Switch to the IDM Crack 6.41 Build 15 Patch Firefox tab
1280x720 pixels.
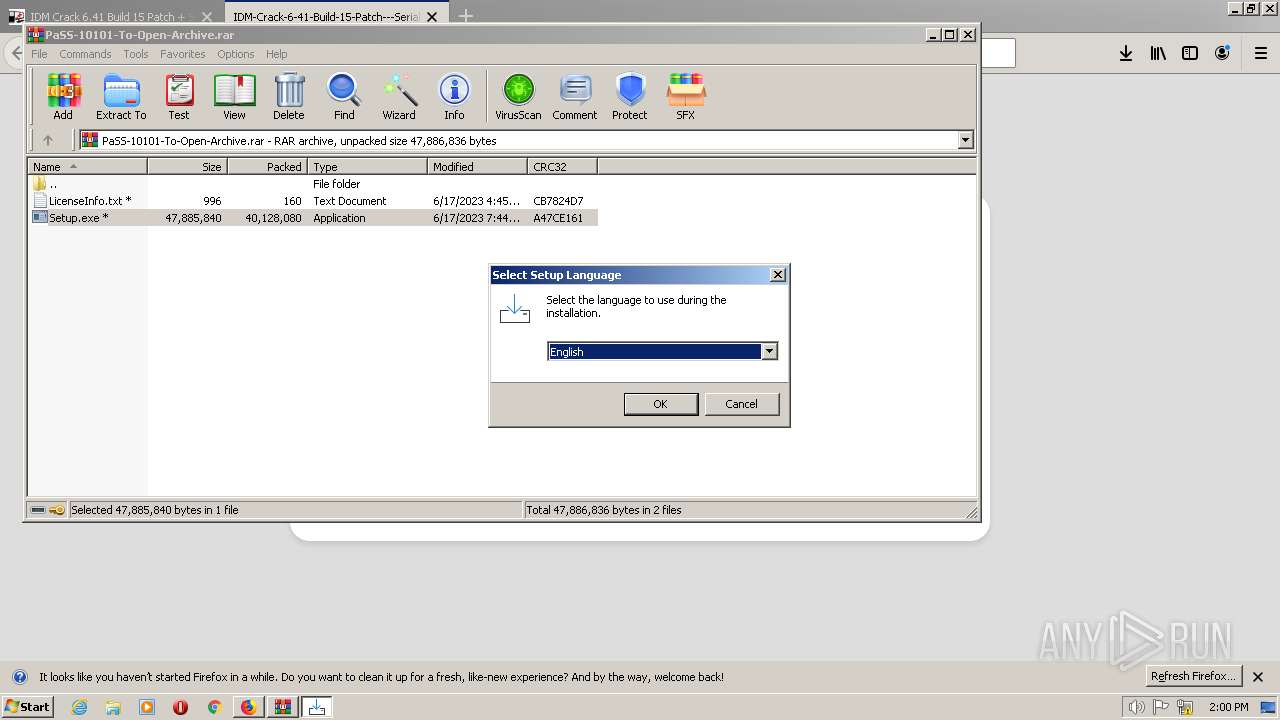[x=110, y=17]
